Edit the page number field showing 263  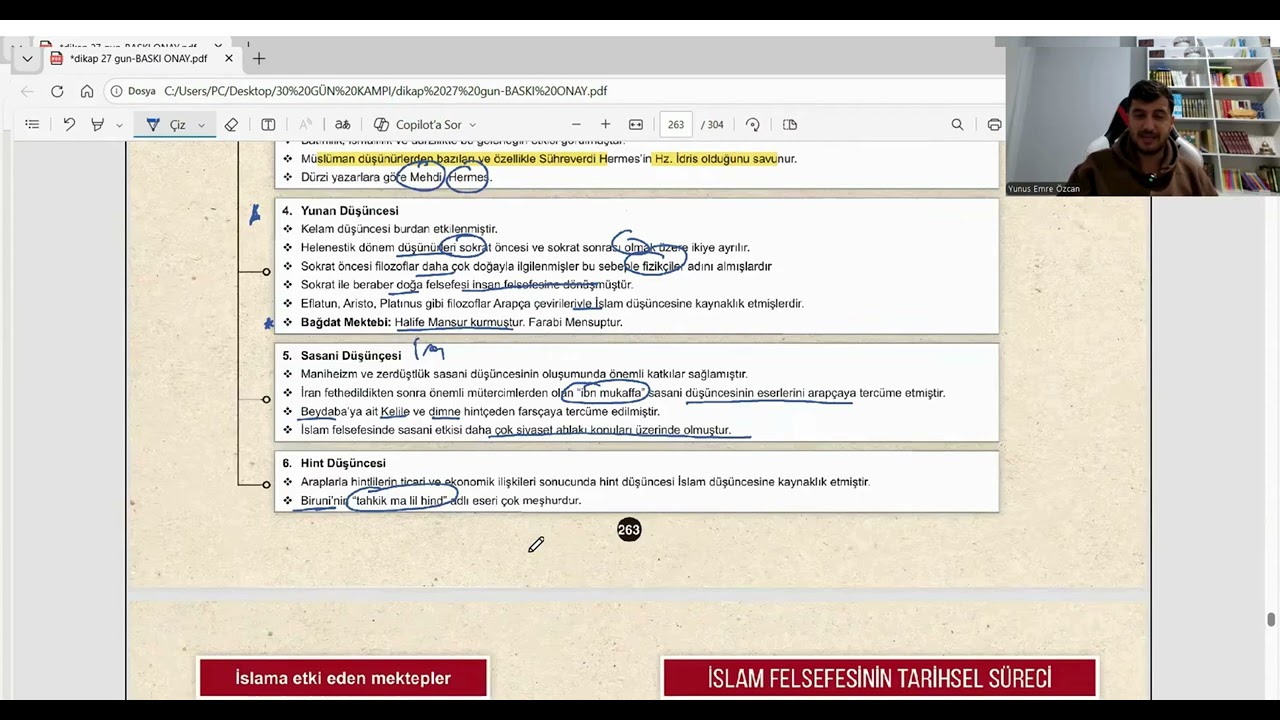pos(676,125)
